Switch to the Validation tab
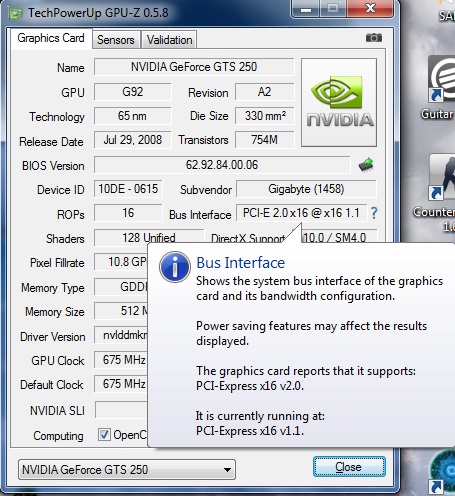The height and width of the screenshot is (496, 455). [169, 40]
